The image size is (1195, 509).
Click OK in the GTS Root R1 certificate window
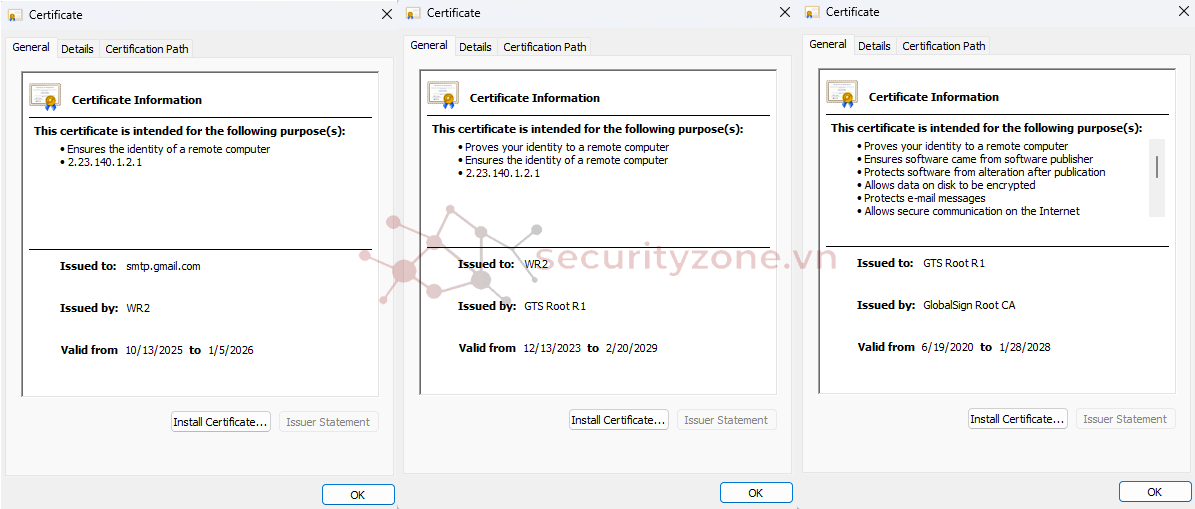point(1155,492)
